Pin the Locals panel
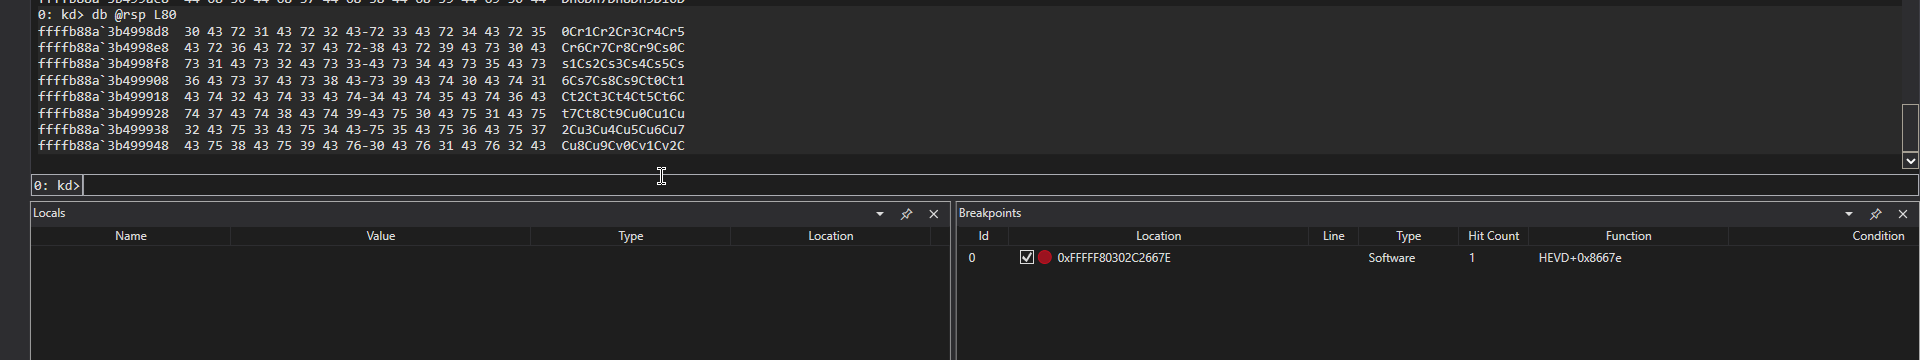The width and height of the screenshot is (1920, 360). click(906, 214)
